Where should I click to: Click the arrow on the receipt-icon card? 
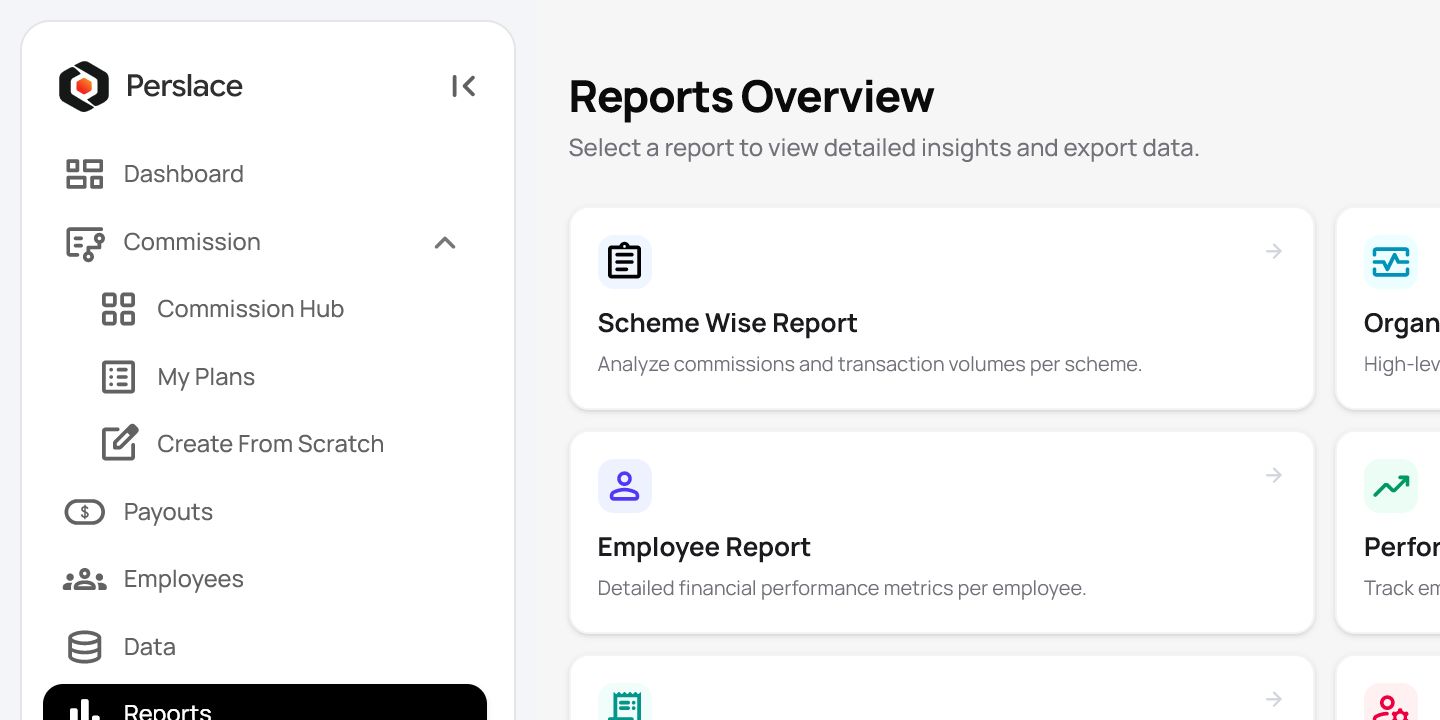(1273, 699)
